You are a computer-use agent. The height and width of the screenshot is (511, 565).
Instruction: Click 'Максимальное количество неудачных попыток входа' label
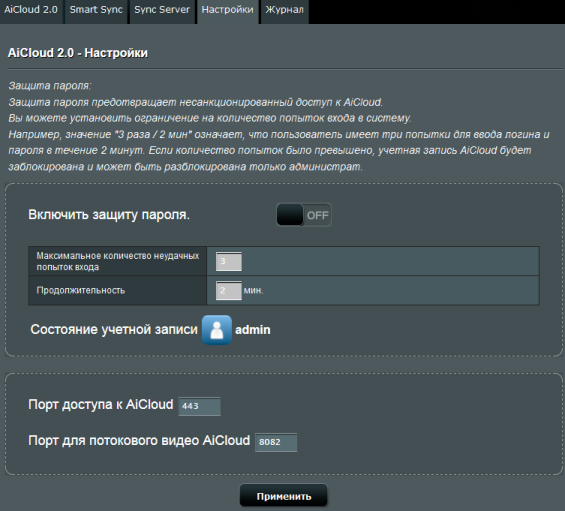click(x=117, y=261)
